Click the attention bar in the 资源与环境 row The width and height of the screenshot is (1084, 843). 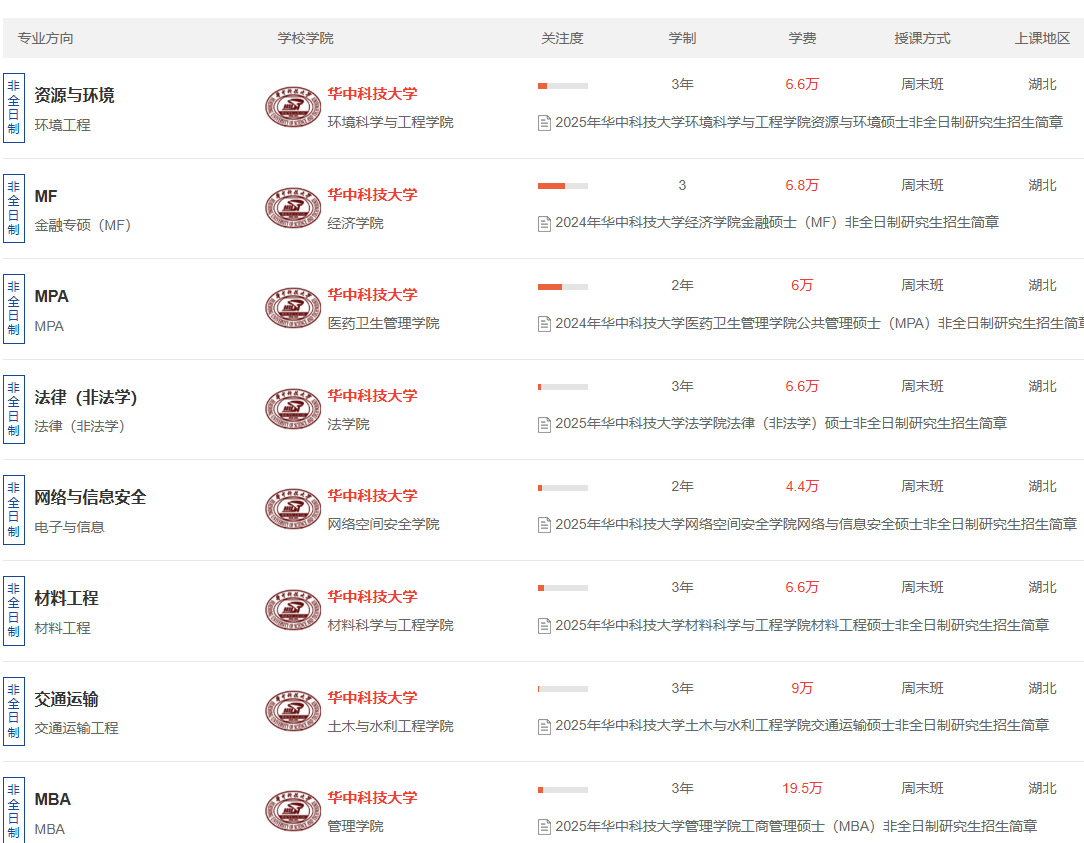pyautogui.click(x=563, y=86)
